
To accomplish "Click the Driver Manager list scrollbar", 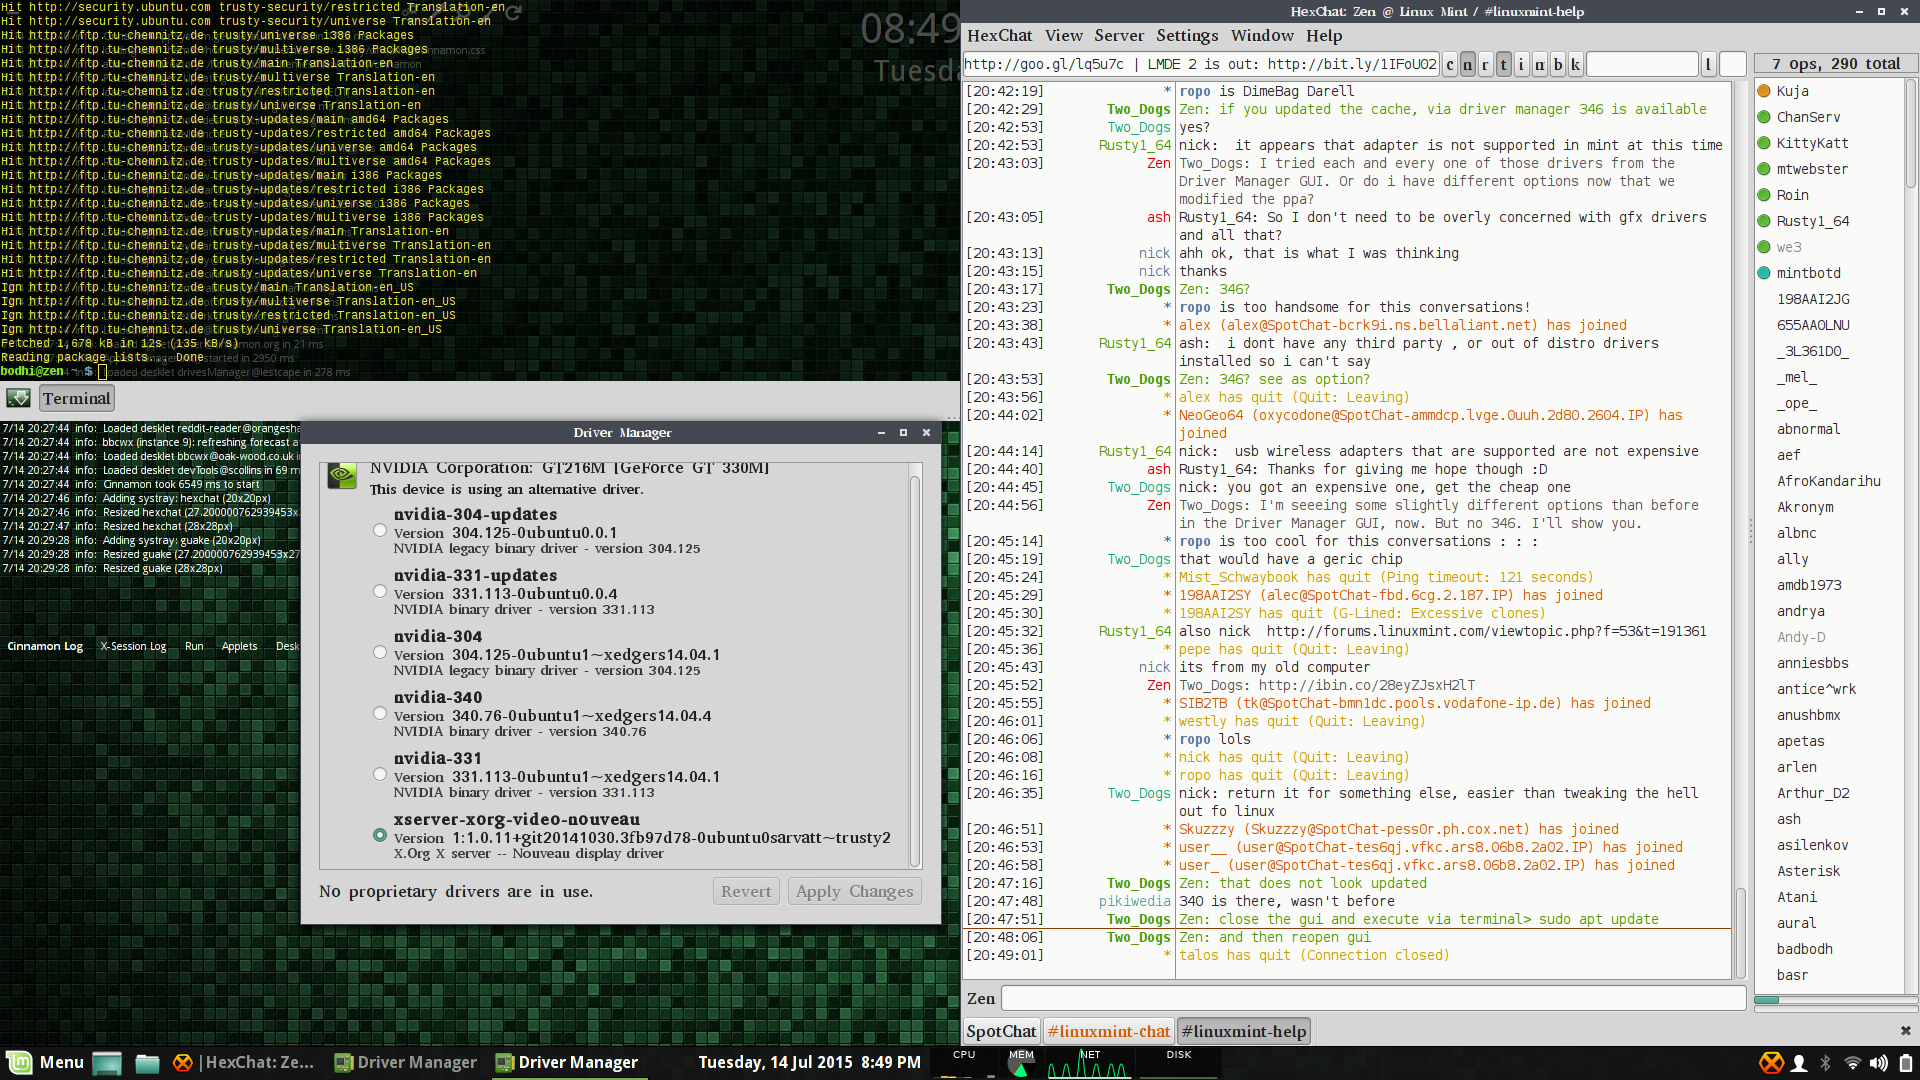I will tap(914, 669).
